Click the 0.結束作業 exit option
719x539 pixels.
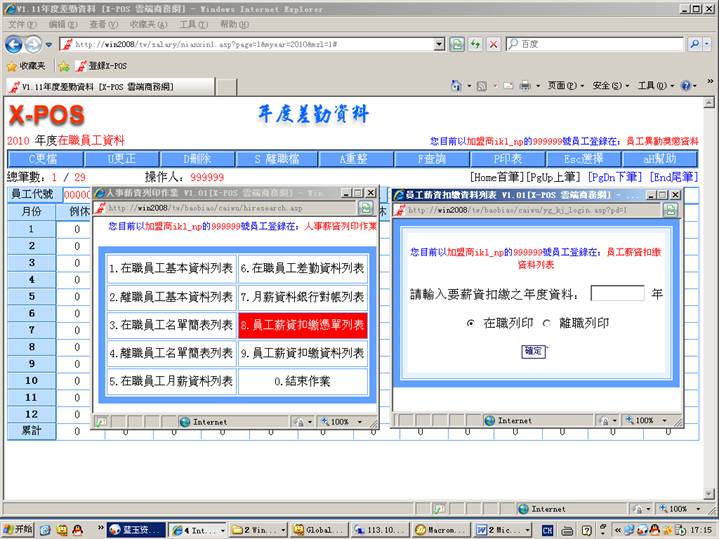pyautogui.click(x=303, y=381)
